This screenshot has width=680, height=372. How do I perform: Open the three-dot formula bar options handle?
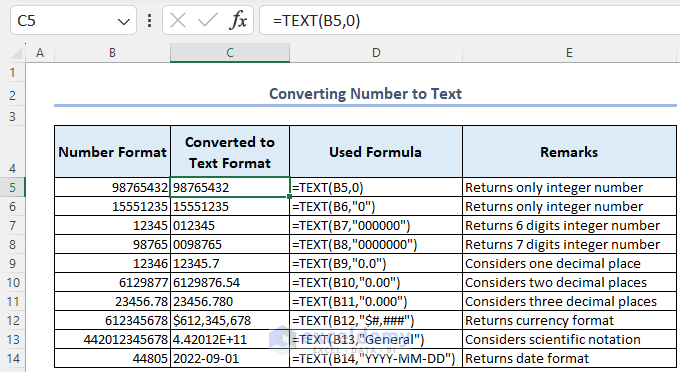(x=150, y=20)
